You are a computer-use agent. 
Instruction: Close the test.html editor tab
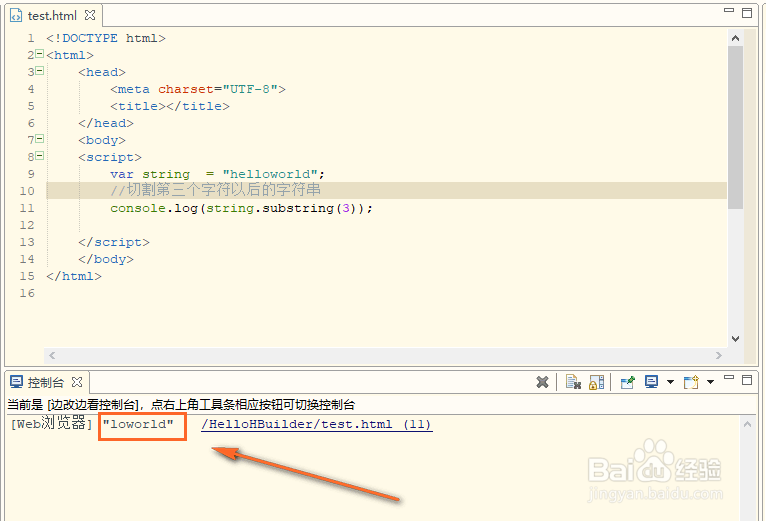coord(90,15)
